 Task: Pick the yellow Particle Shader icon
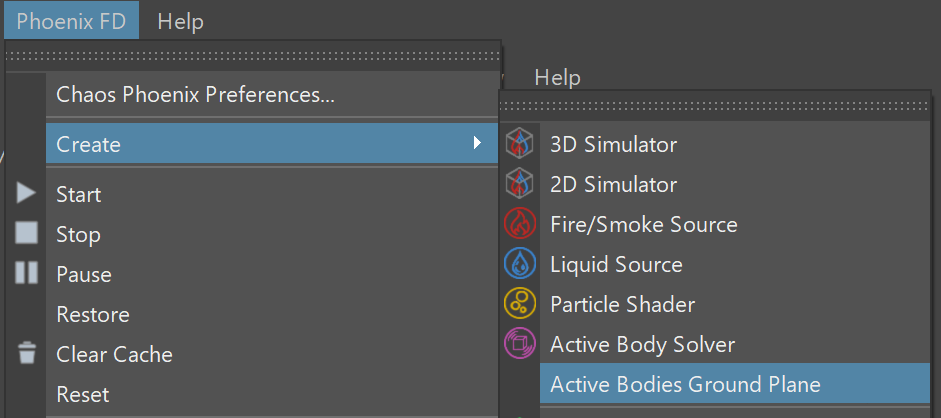pos(519,304)
